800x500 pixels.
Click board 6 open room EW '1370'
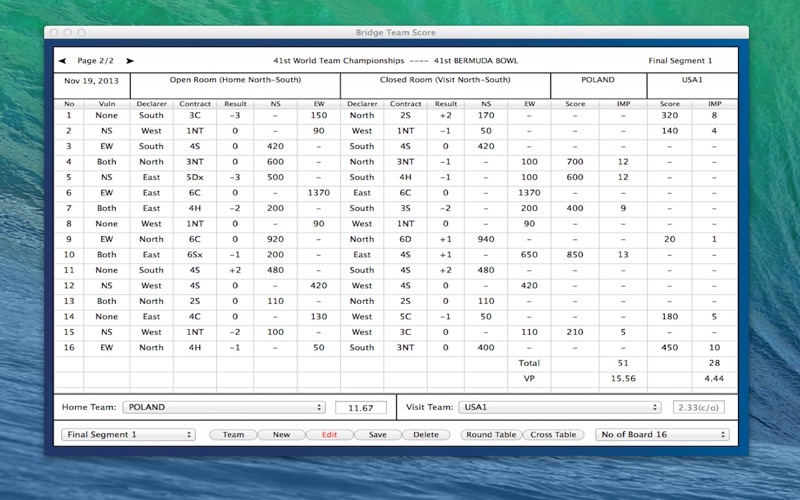319,193
